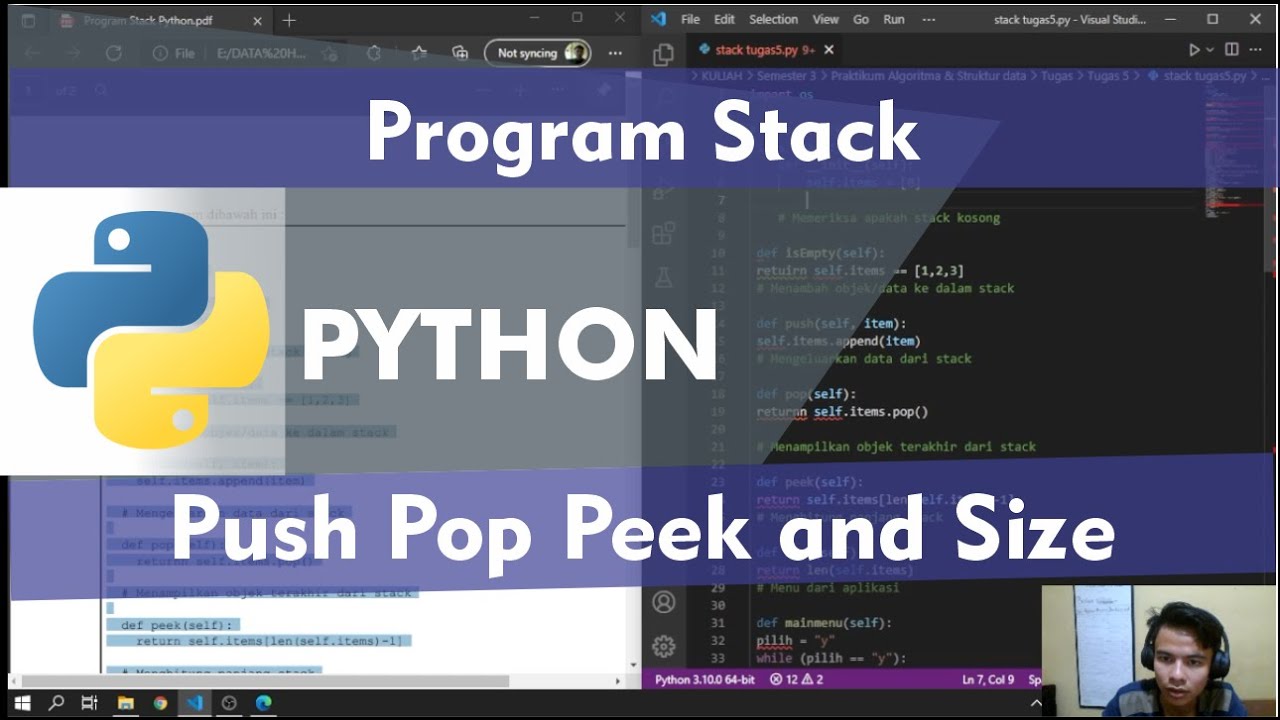Viewport: 1280px width, 720px height.
Task: Open File Explorer from the taskbar
Action: click(126, 703)
